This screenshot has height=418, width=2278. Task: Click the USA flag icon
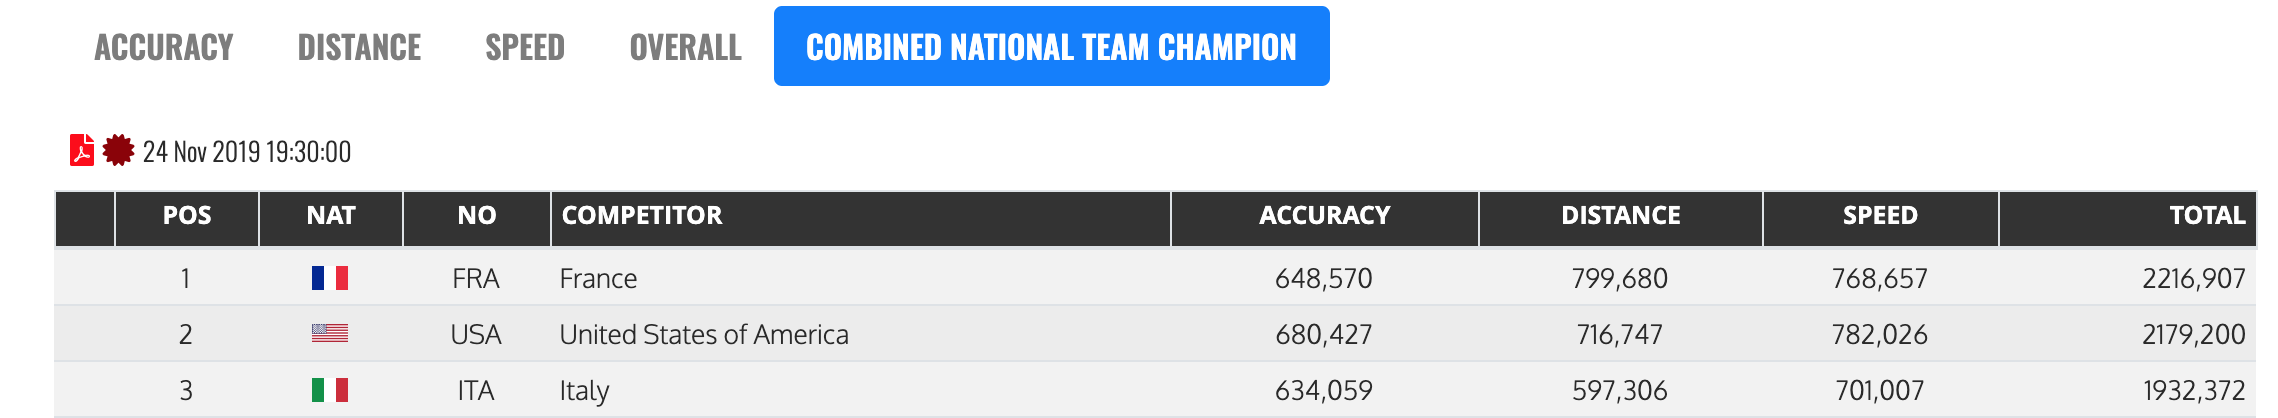[330, 334]
